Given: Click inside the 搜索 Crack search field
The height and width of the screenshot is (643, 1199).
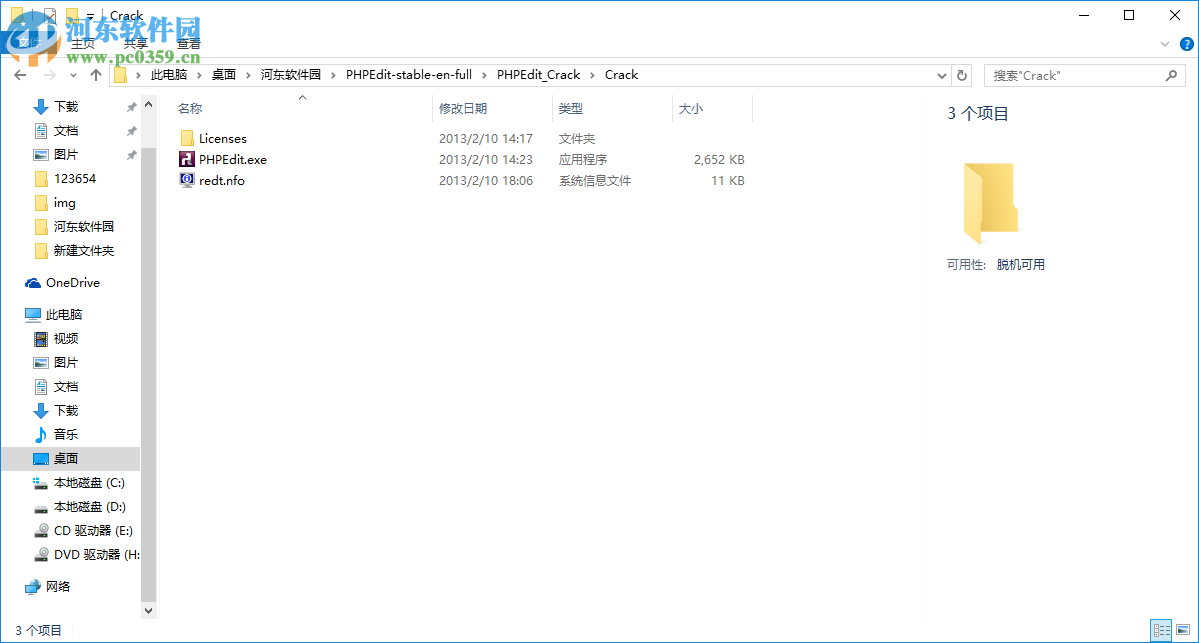Looking at the screenshot, I should coord(1060,75).
